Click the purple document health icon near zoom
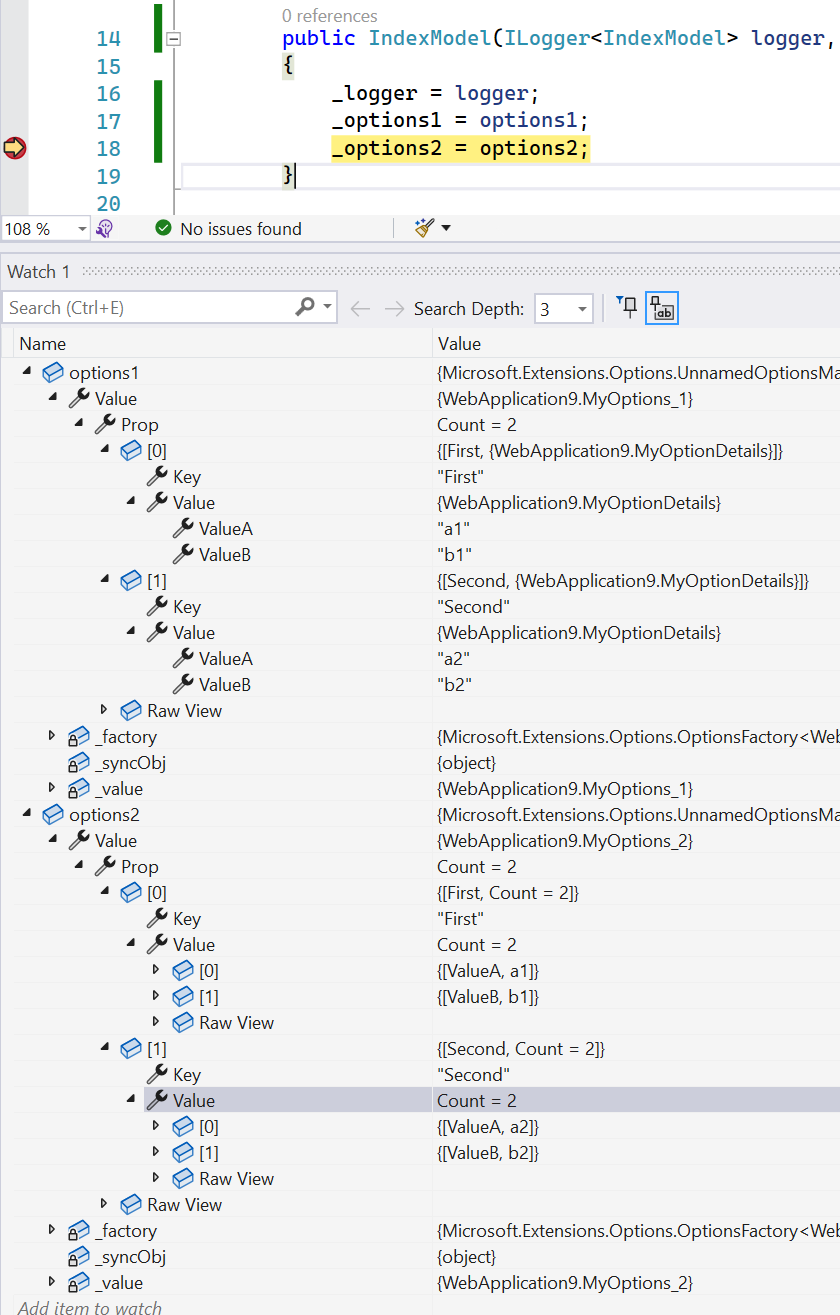840x1315 pixels. [103, 228]
